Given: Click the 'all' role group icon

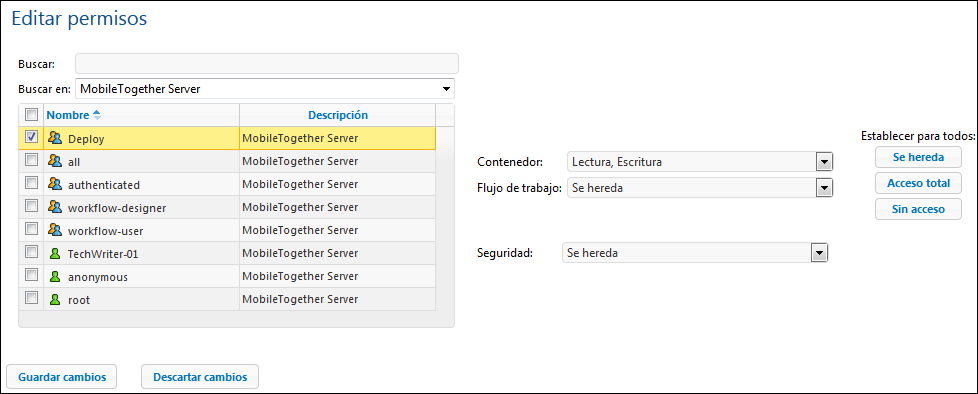Looking at the screenshot, I should pos(56,161).
